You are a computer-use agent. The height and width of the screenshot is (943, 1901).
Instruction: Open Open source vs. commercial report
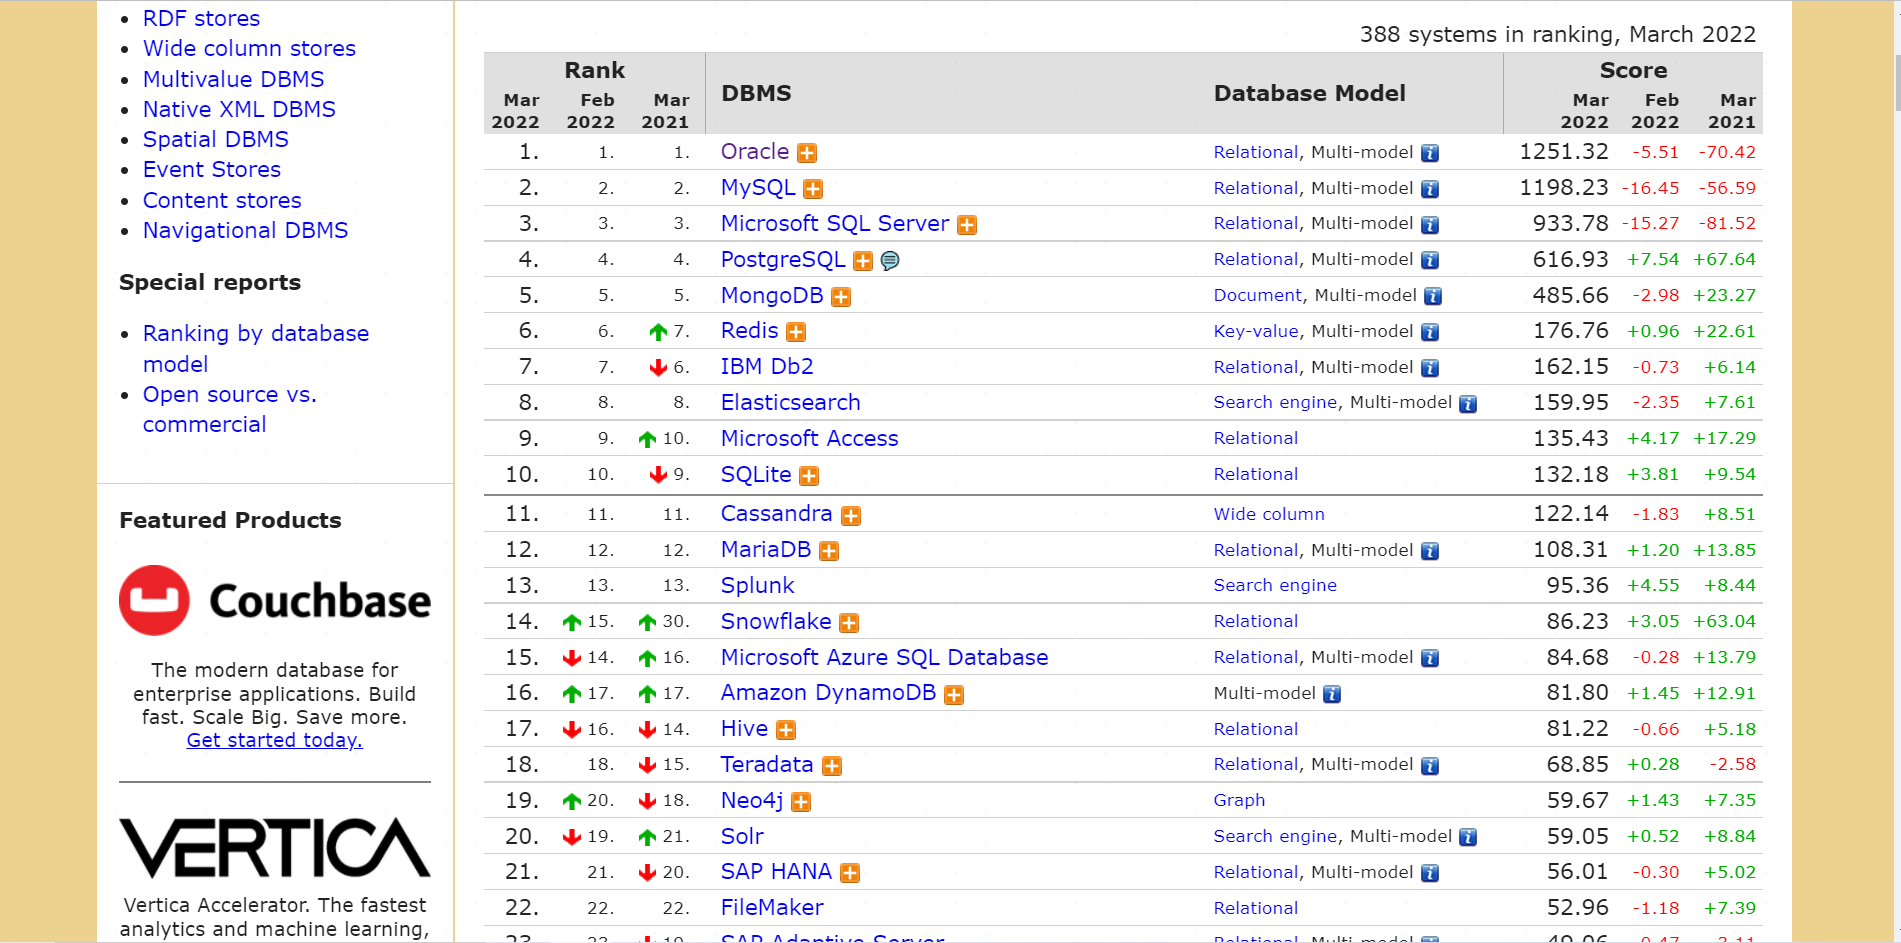pos(230,409)
